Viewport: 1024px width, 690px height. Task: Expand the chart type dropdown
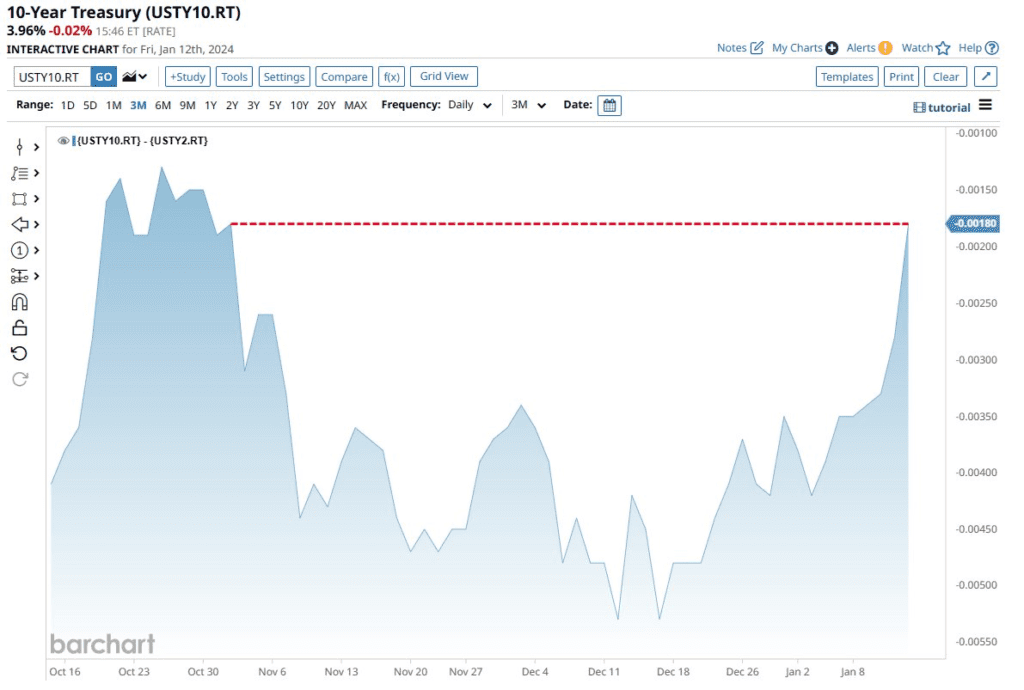pos(135,77)
